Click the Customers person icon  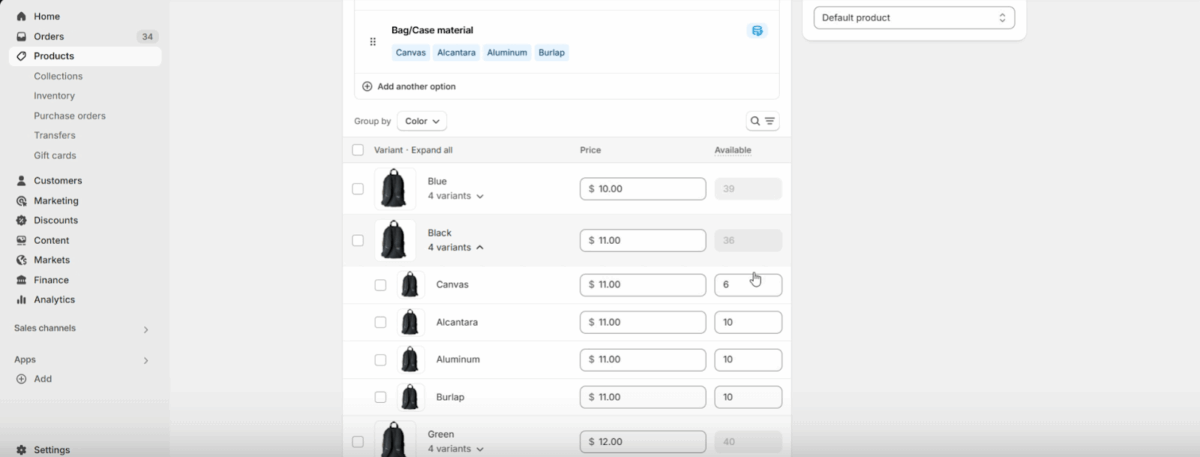coord(22,181)
